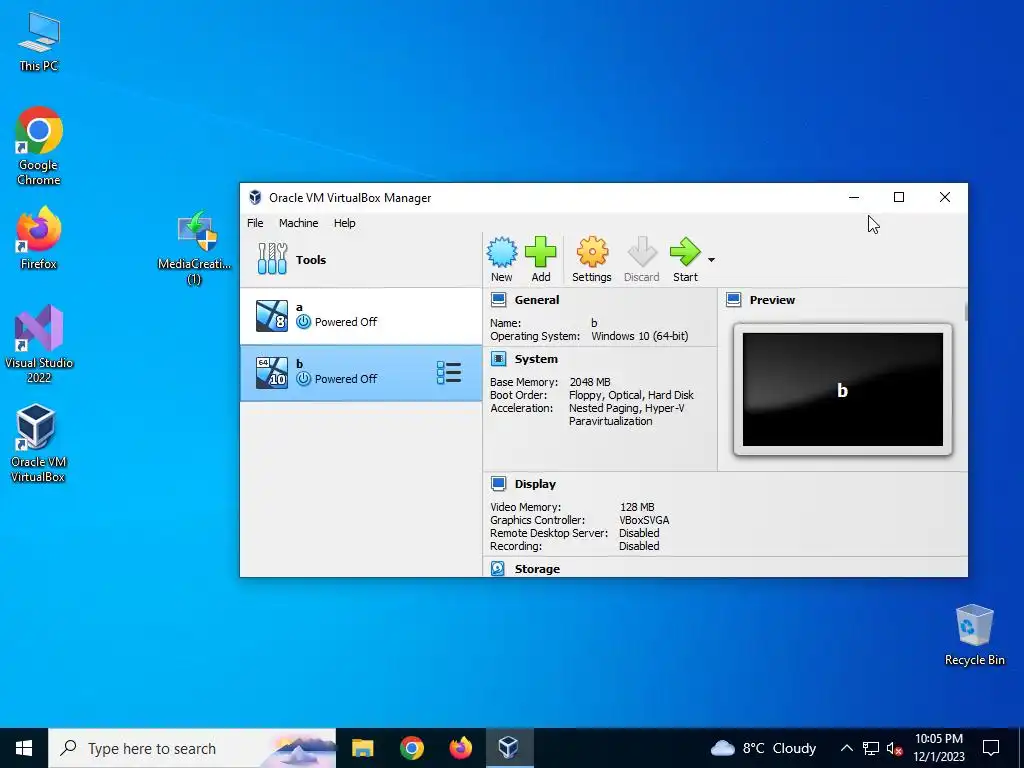The width and height of the screenshot is (1024, 768).
Task: Open Chrome from the taskbar
Action: pos(411,748)
